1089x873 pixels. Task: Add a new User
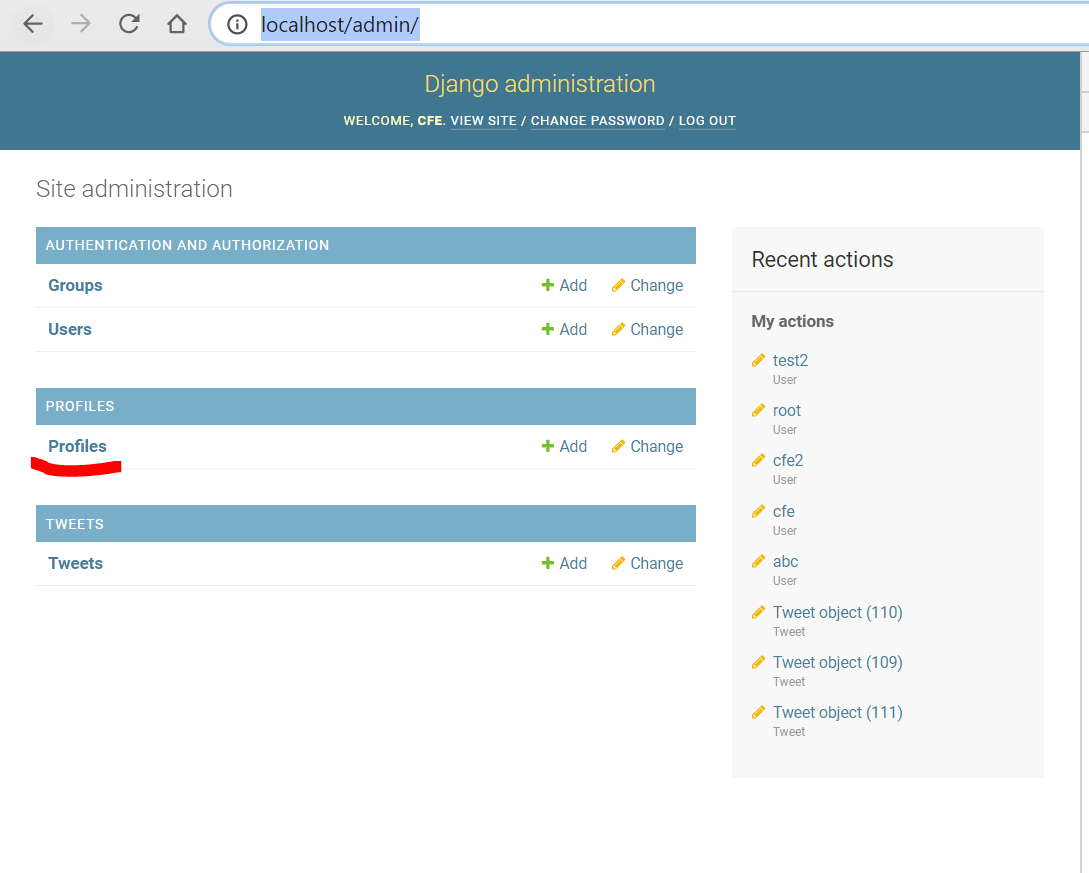tap(564, 329)
